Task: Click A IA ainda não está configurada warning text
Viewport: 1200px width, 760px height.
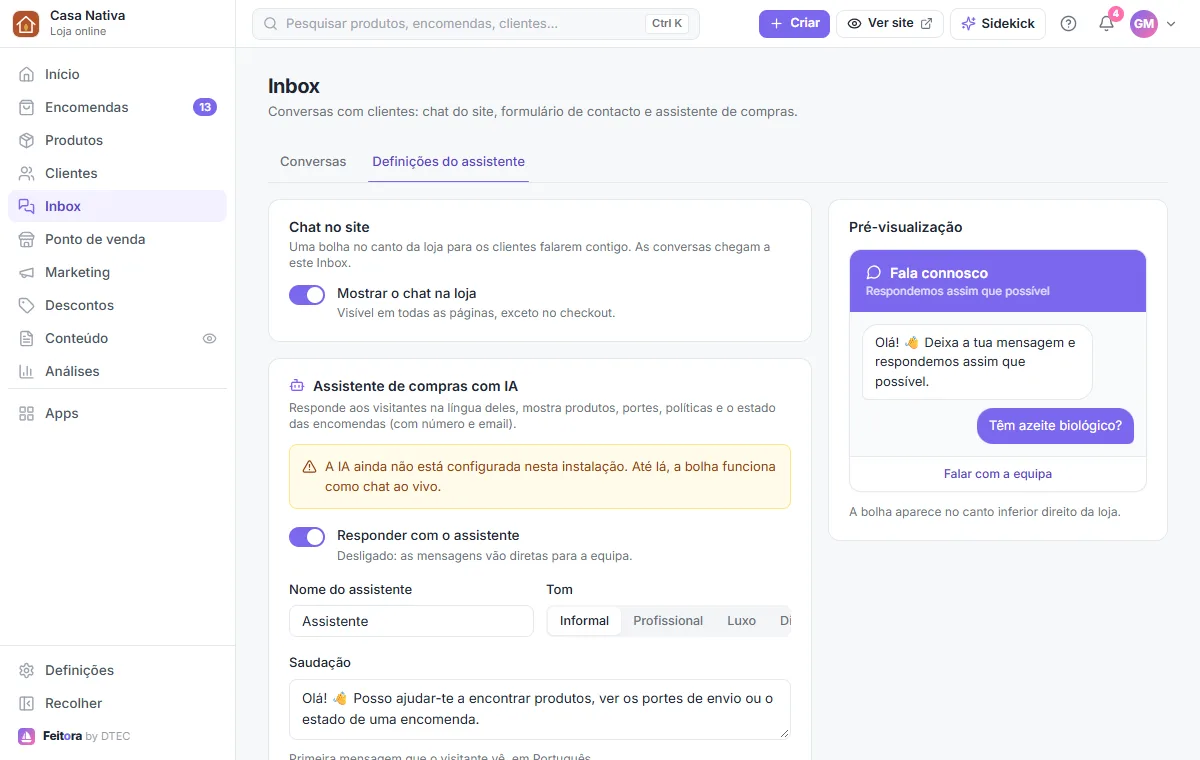Action: pyautogui.click(x=550, y=477)
